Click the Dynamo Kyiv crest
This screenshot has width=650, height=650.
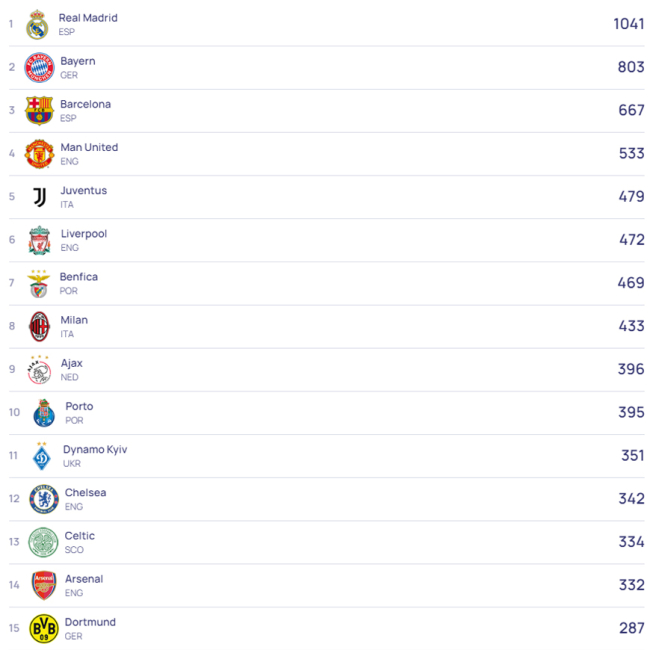pos(42,456)
